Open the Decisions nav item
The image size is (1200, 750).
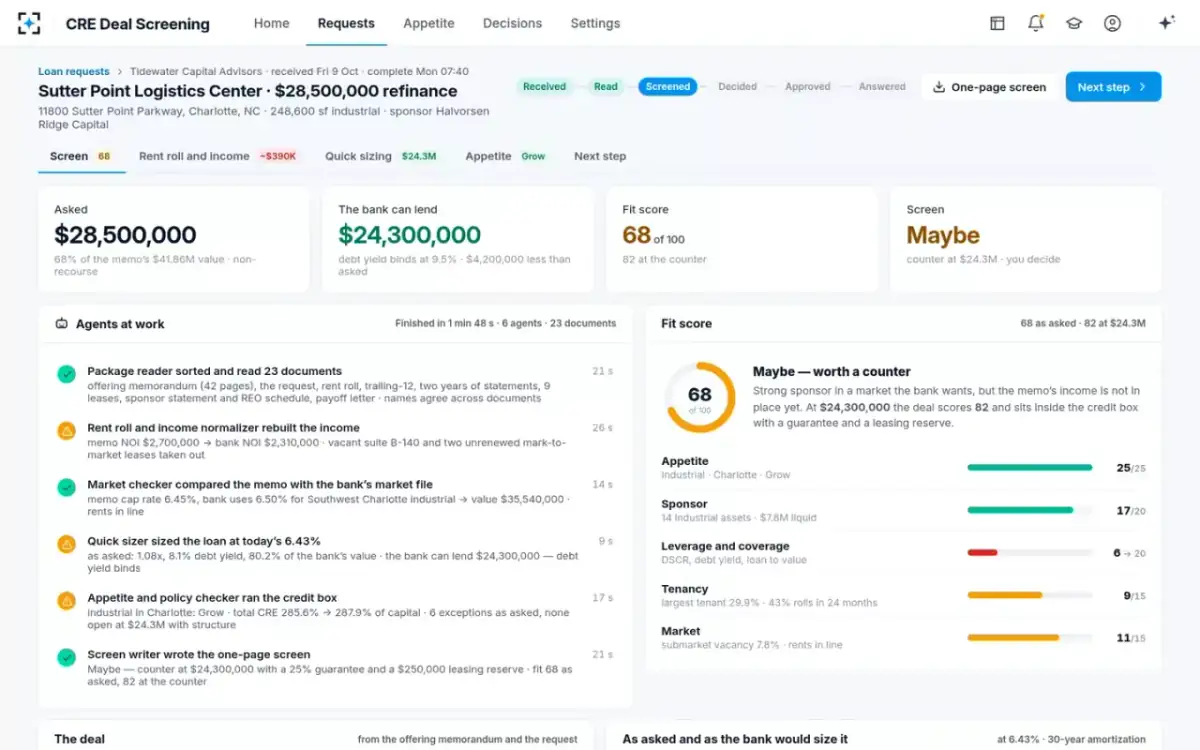512,23
